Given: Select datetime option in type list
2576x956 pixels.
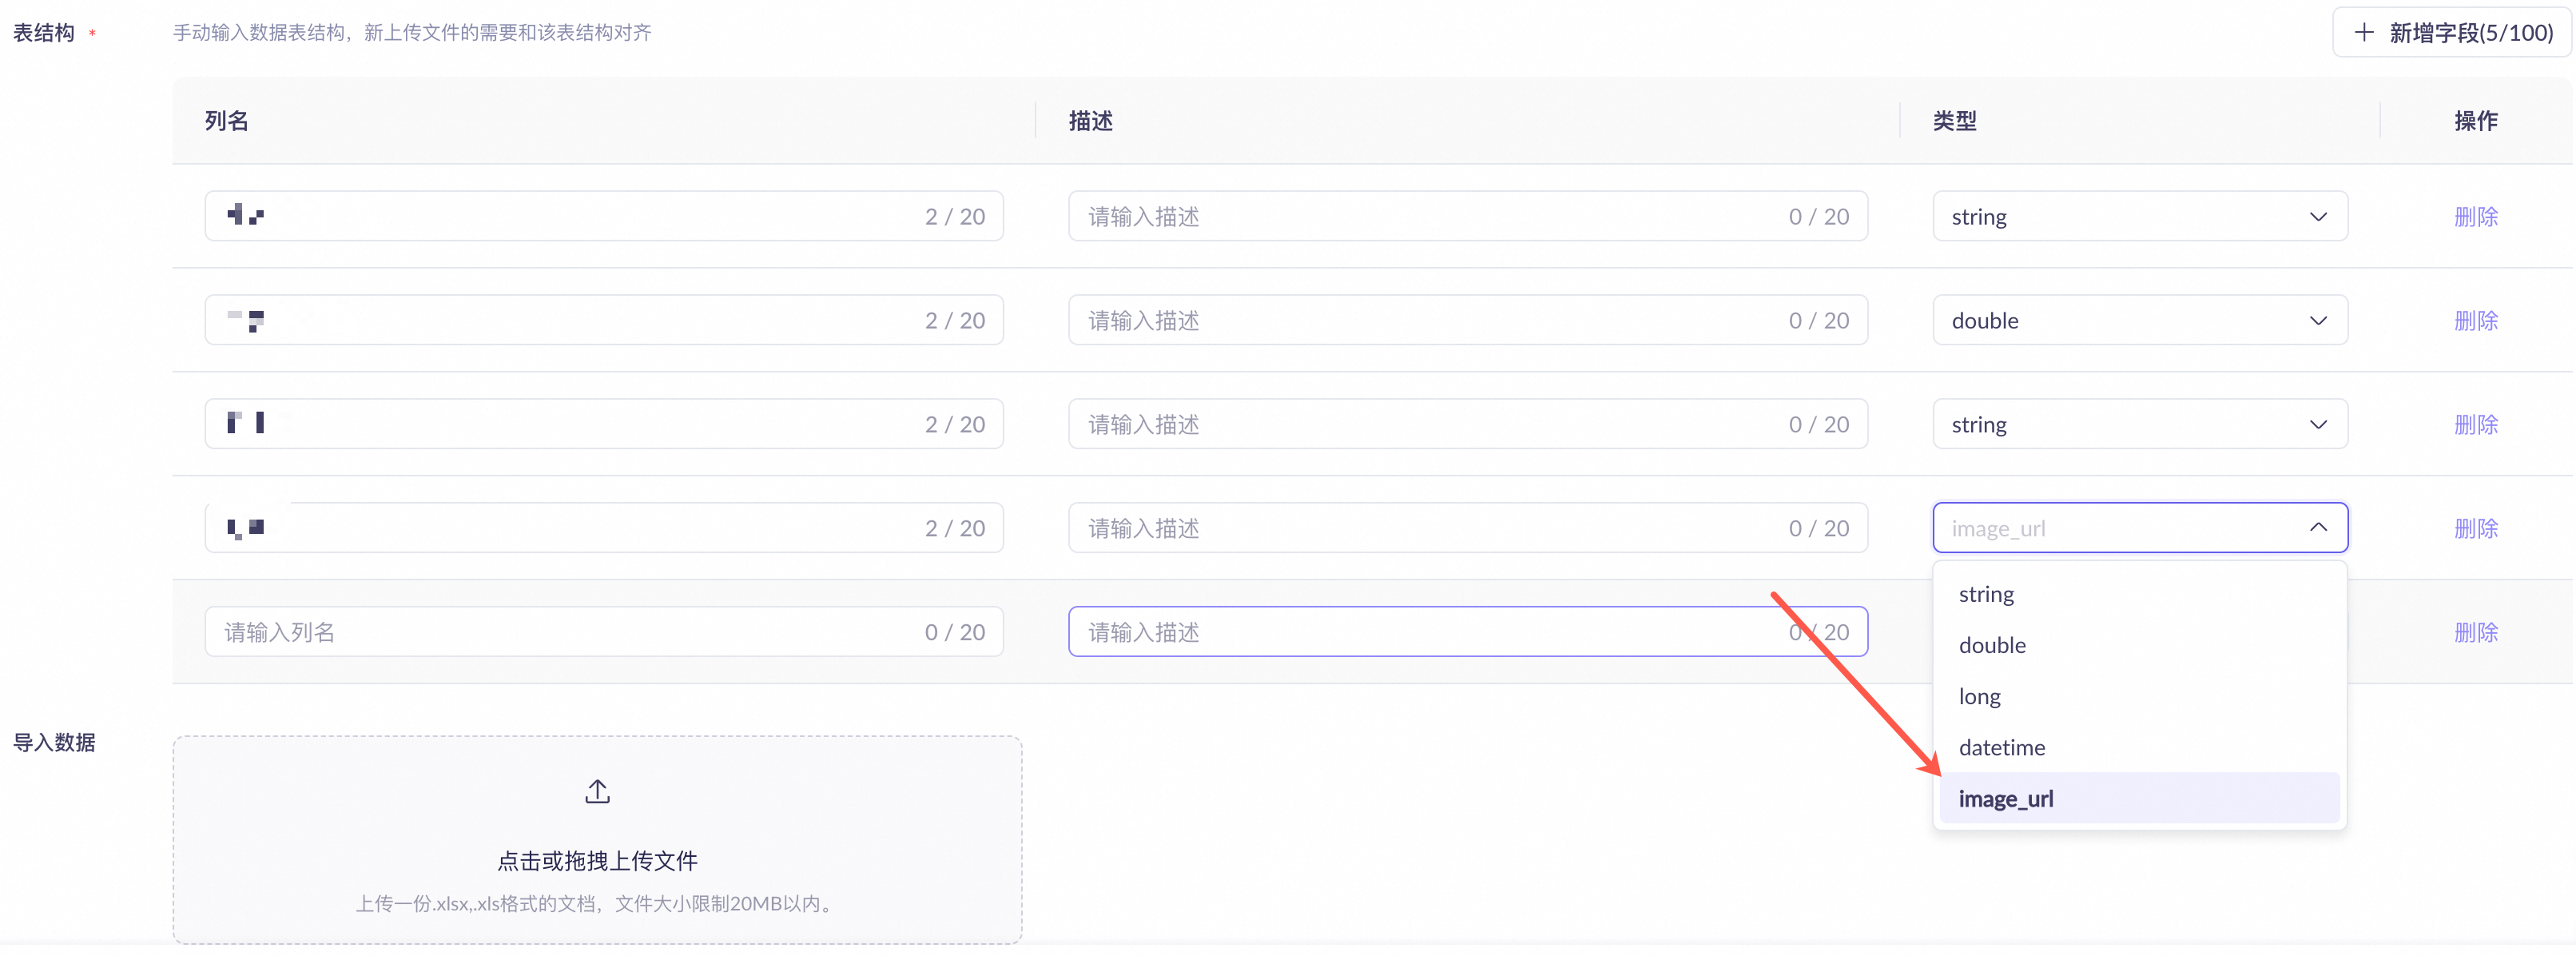Looking at the screenshot, I should (x=2001, y=747).
